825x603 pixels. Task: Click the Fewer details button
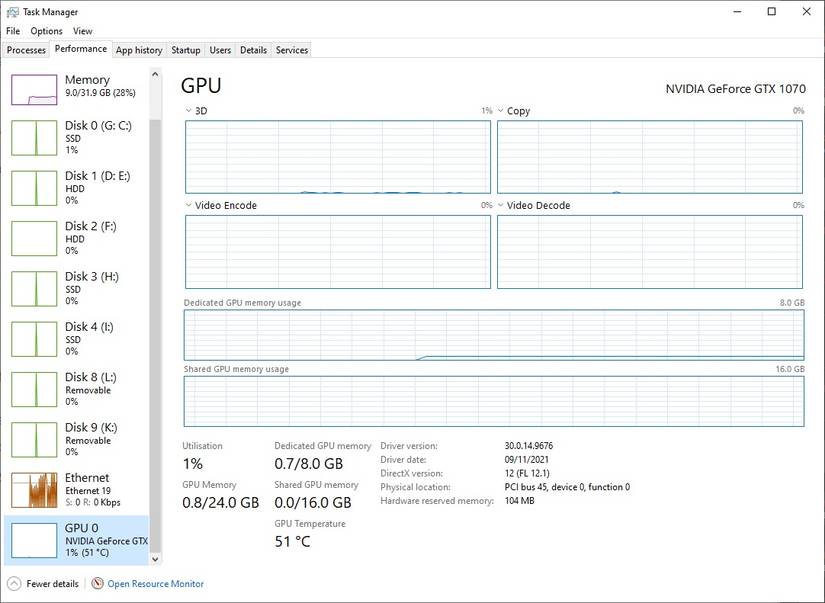pyautogui.click(x=52, y=584)
